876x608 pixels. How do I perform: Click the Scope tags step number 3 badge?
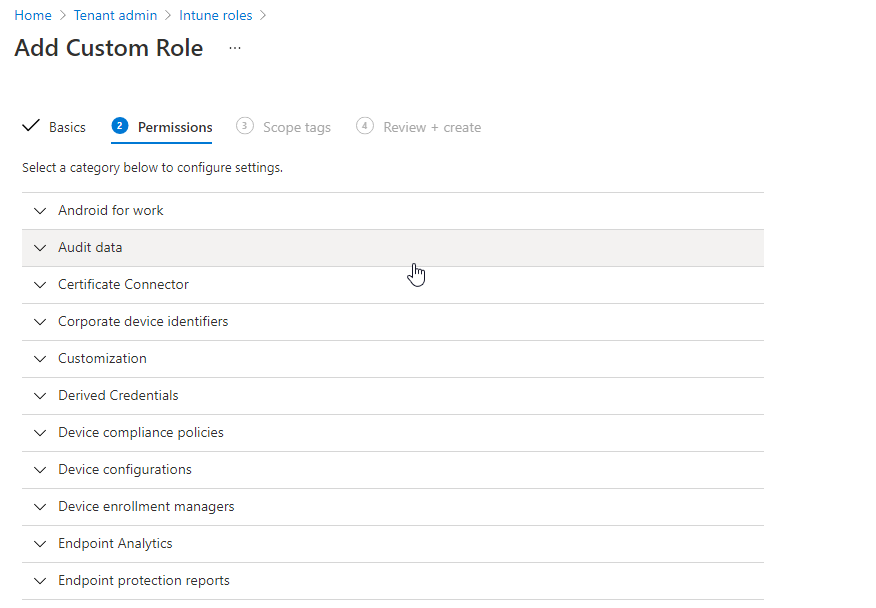click(245, 126)
